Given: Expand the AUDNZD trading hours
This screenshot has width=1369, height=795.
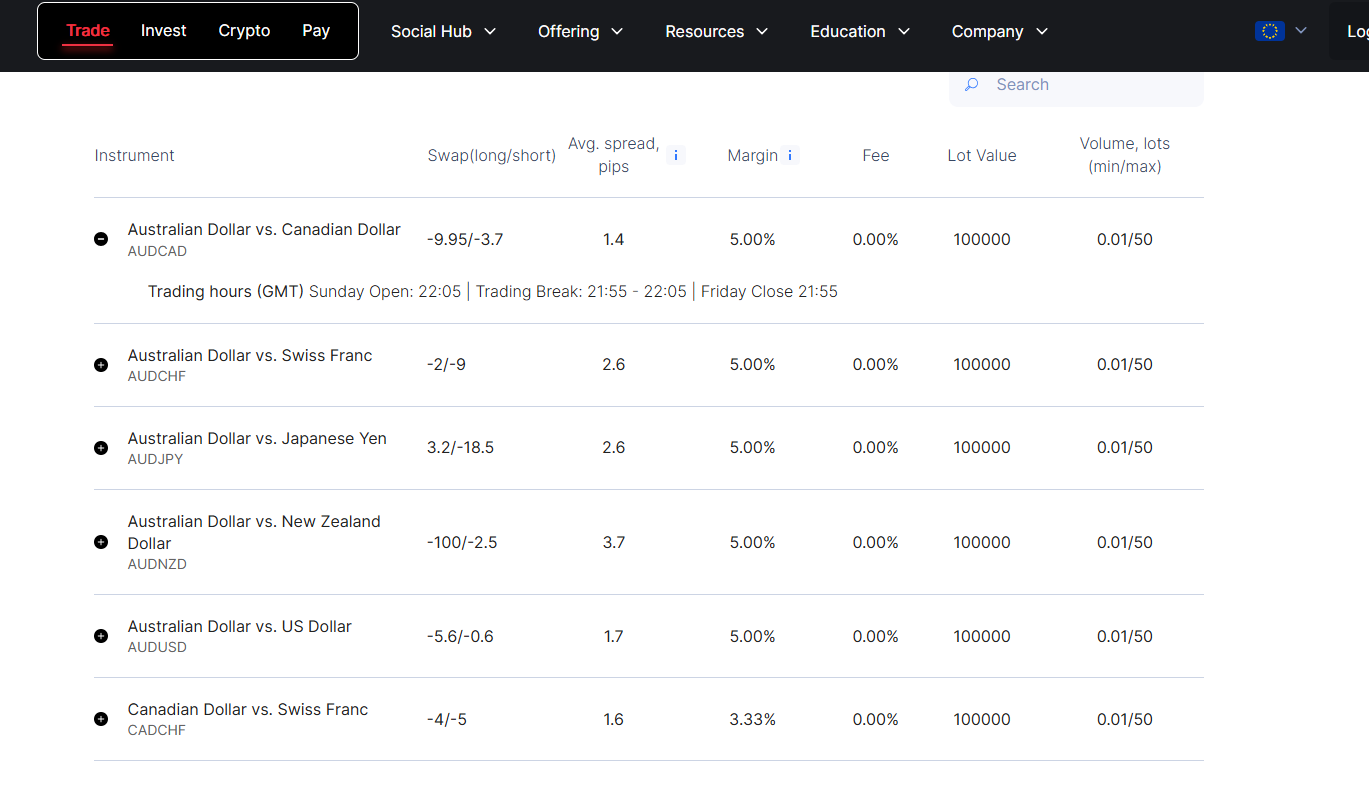Looking at the screenshot, I should 101,542.
